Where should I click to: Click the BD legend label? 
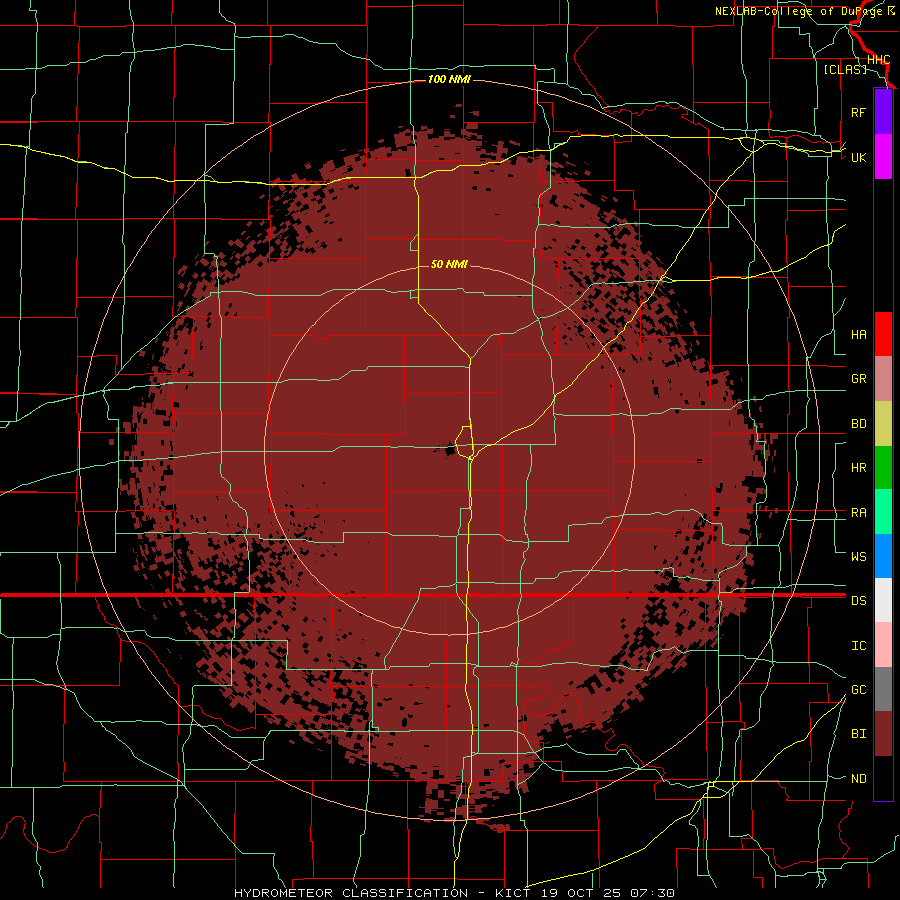coord(858,424)
